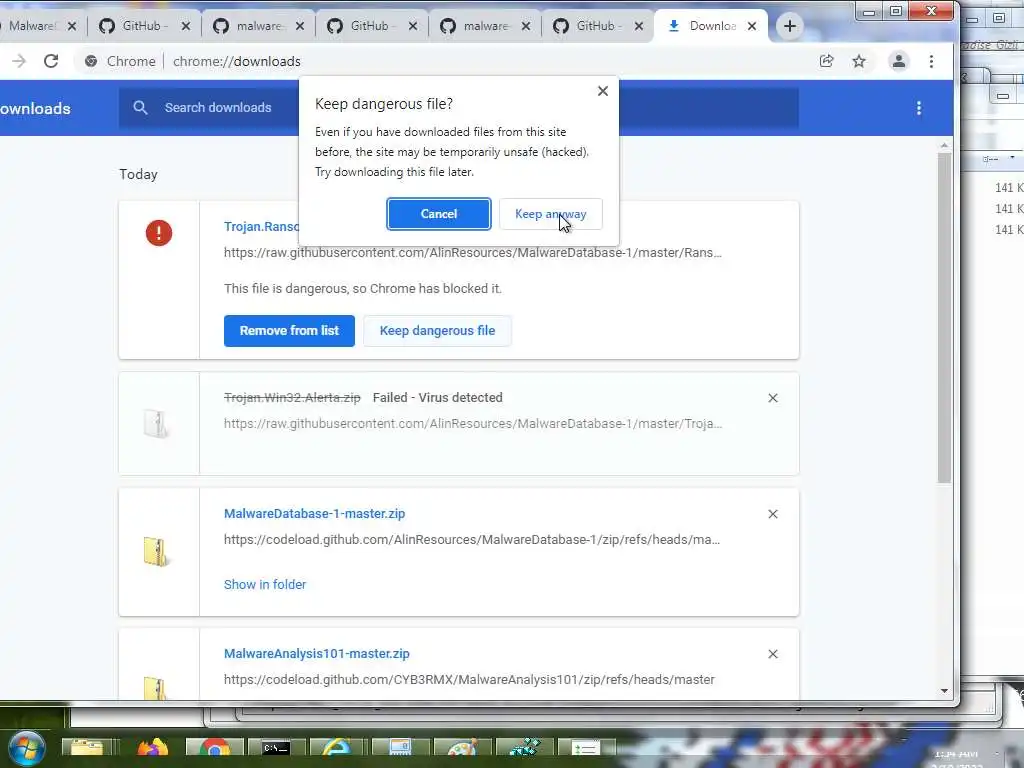Close the Downloads tab
The image size is (1024, 768).
(x=752, y=26)
